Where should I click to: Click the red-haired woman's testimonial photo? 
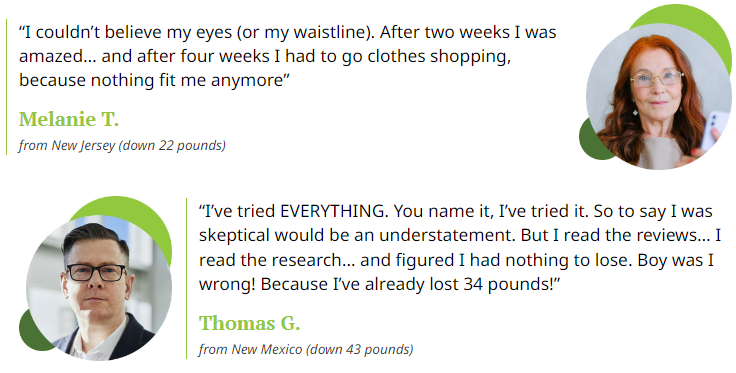pyautogui.click(x=659, y=96)
